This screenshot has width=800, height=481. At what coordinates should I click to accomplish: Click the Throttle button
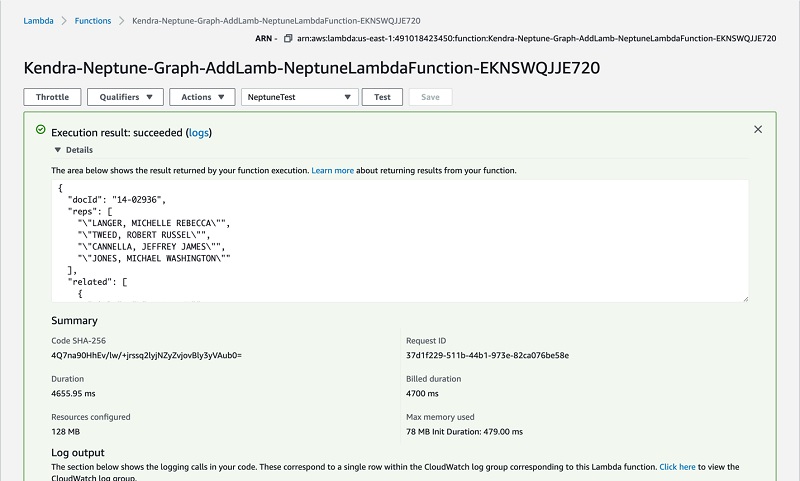coord(52,97)
